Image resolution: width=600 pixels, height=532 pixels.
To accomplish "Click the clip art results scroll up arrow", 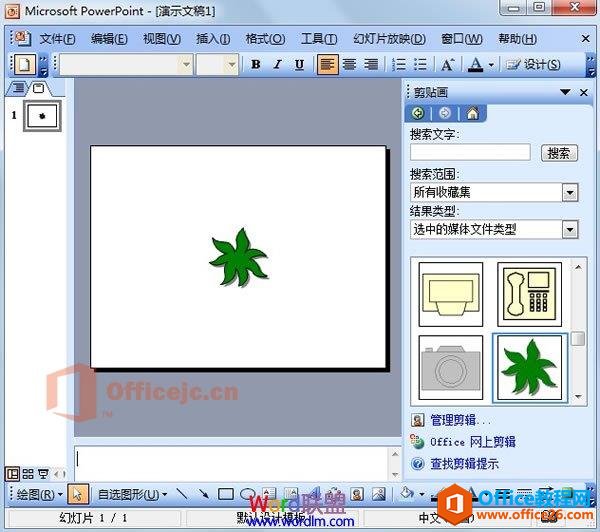I will click(x=578, y=267).
